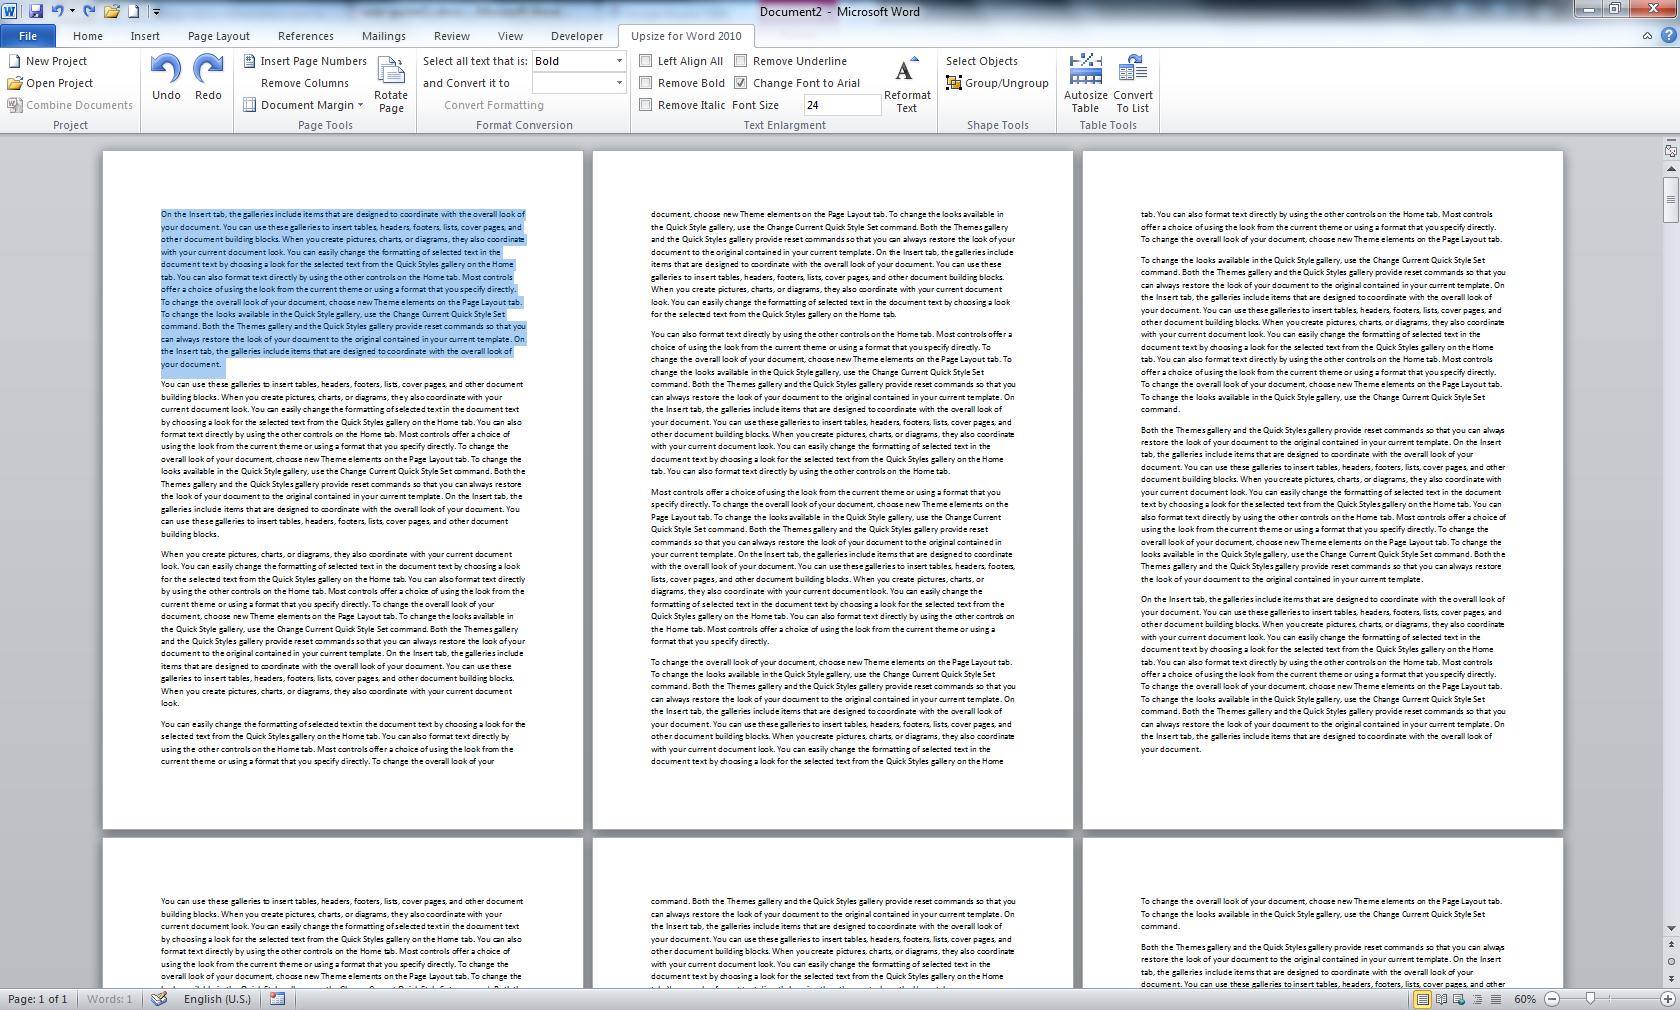Click the view ruler toggle above the scrollbar
1680x1010 pixels.
click(1671, 150)
